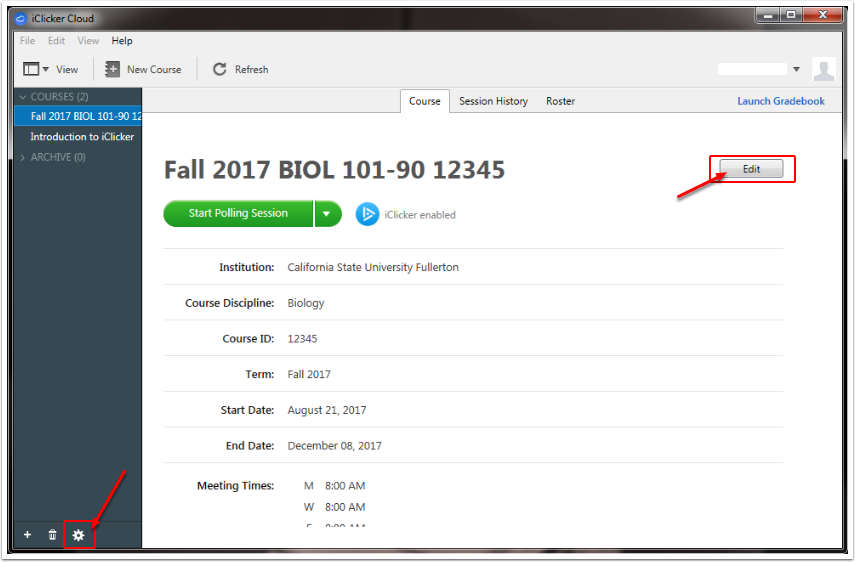Switch to the Course tab
The image size is (855, 562).
[425, 101]
